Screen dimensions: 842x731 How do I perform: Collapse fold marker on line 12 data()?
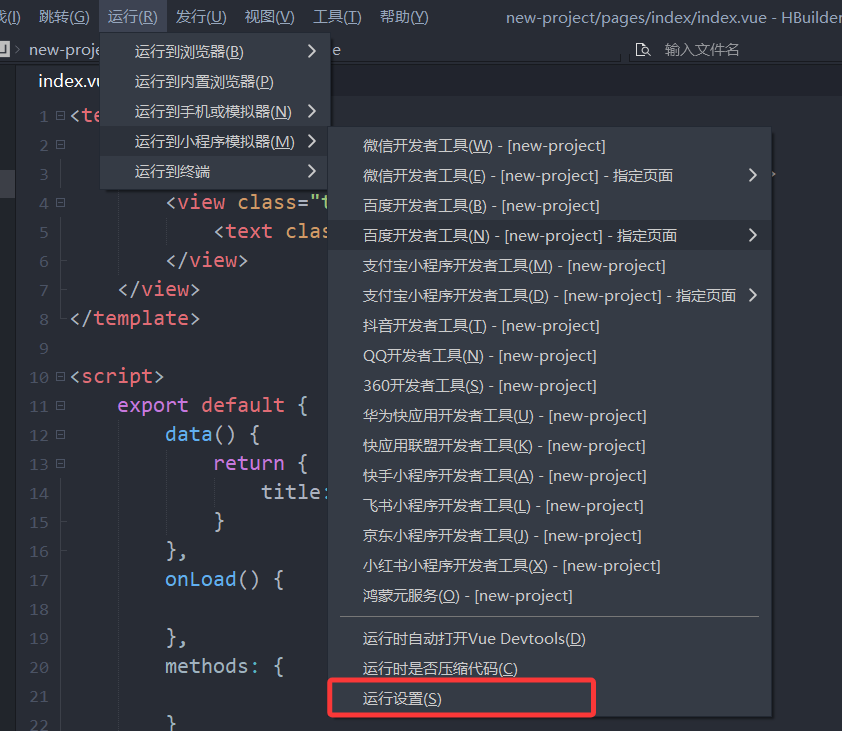61,435
